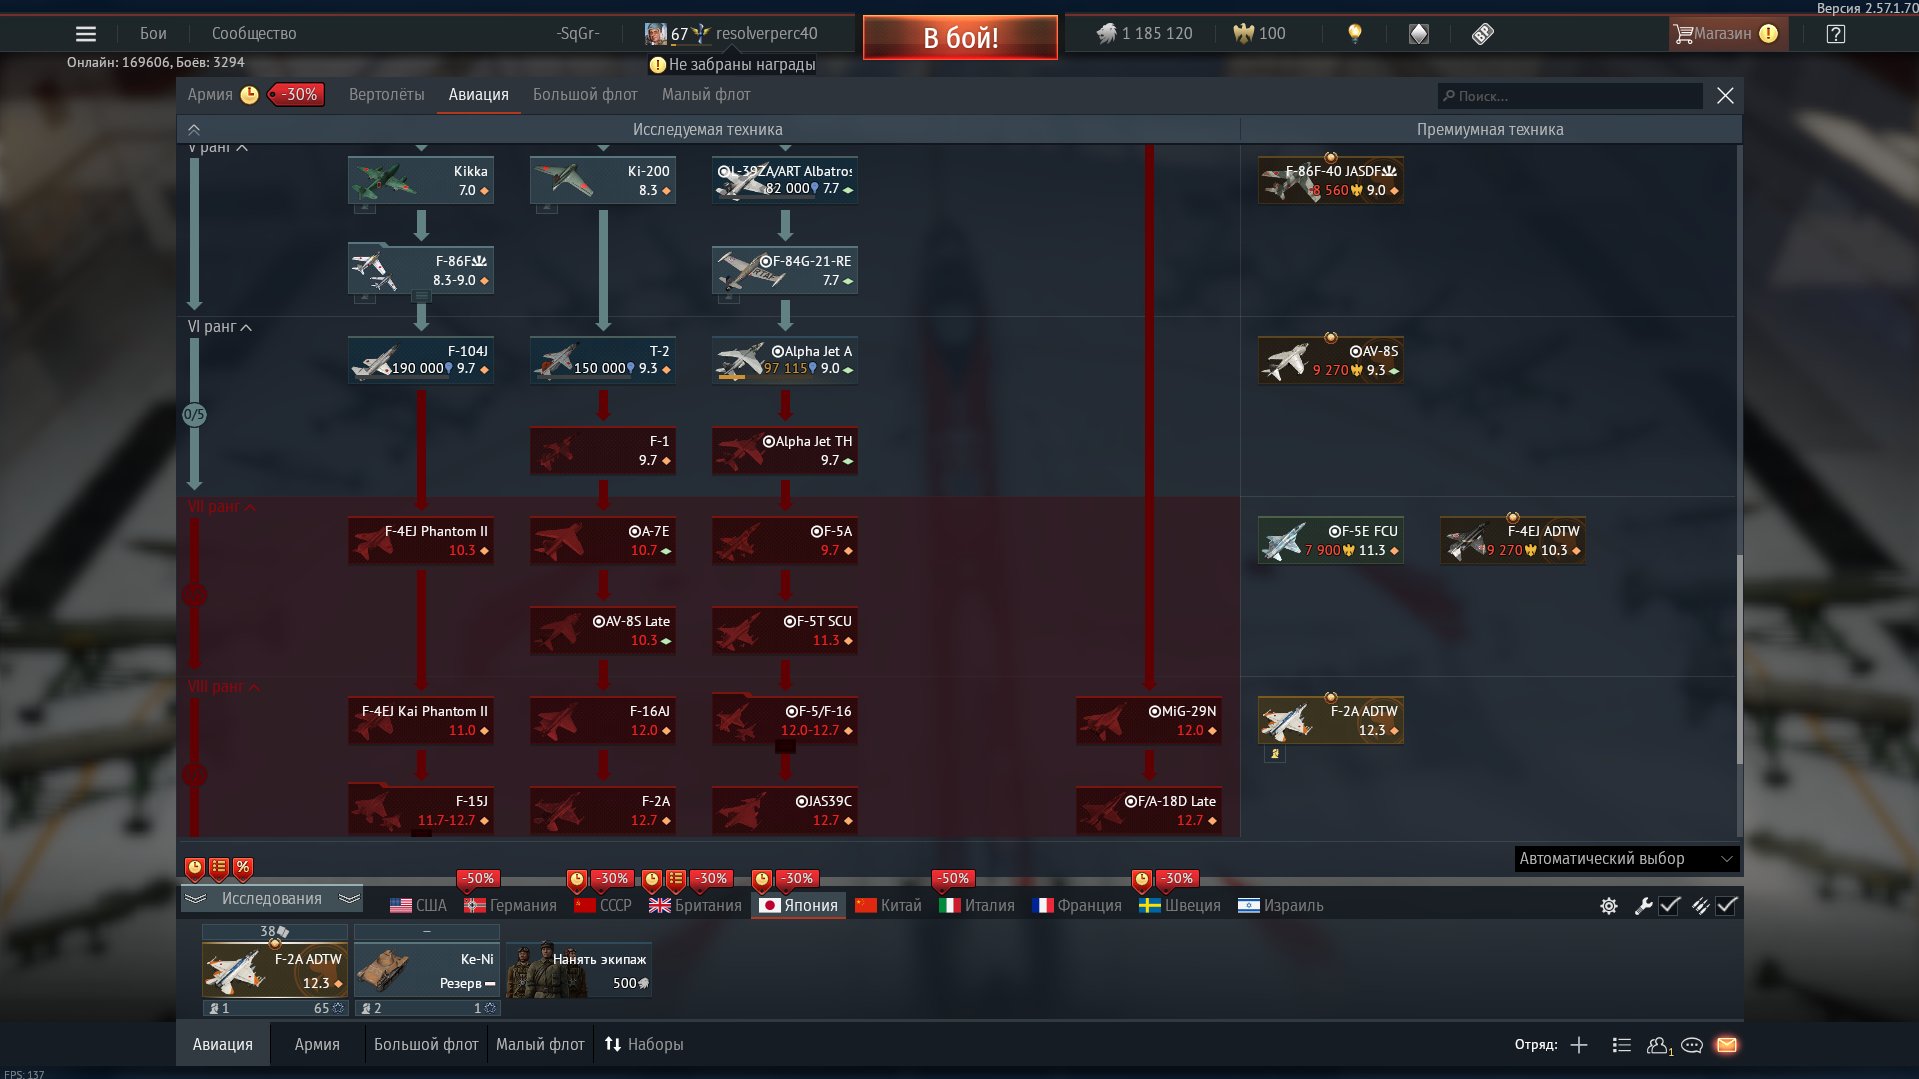Open the Бои menu

153,34
